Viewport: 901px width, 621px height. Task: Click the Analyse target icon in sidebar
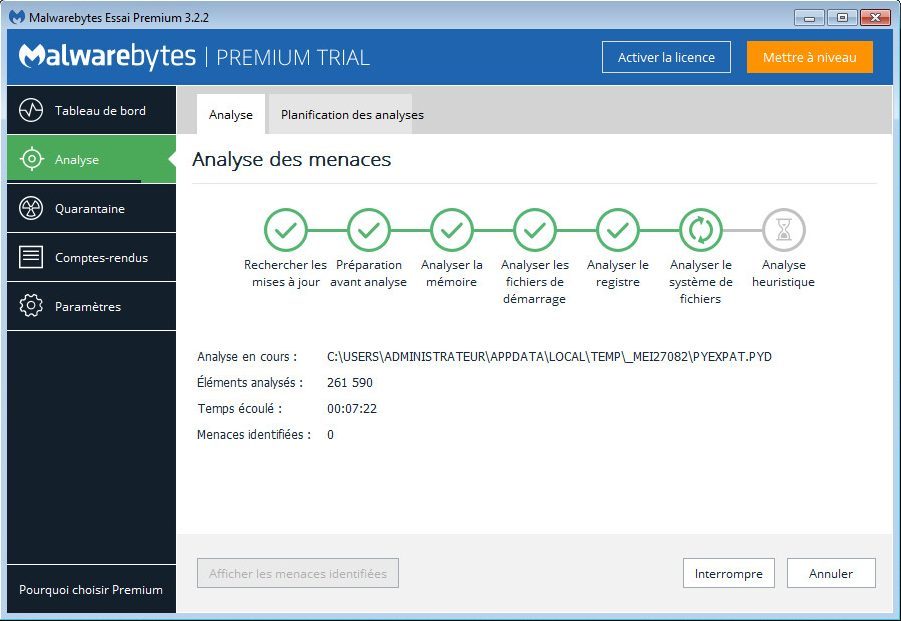31,159
